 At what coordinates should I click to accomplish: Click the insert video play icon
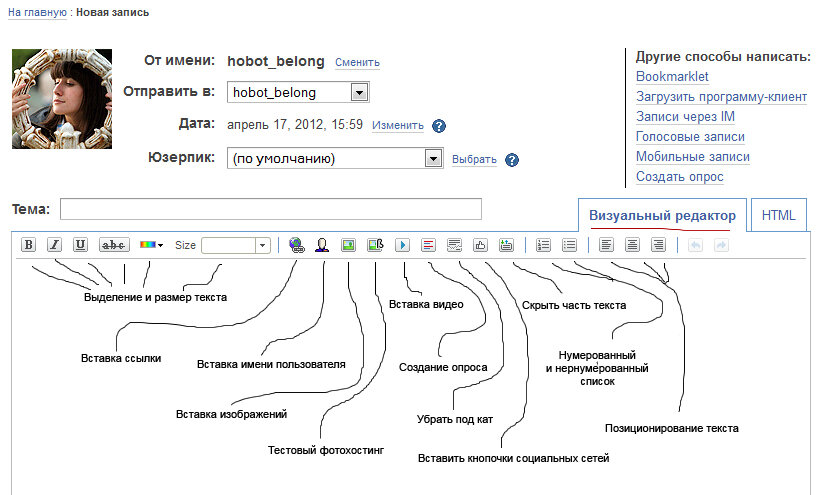402,244
